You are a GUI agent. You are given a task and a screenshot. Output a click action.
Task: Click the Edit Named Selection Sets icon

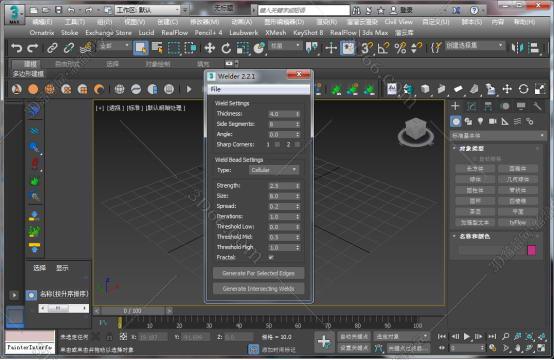(x=436, y=48)
